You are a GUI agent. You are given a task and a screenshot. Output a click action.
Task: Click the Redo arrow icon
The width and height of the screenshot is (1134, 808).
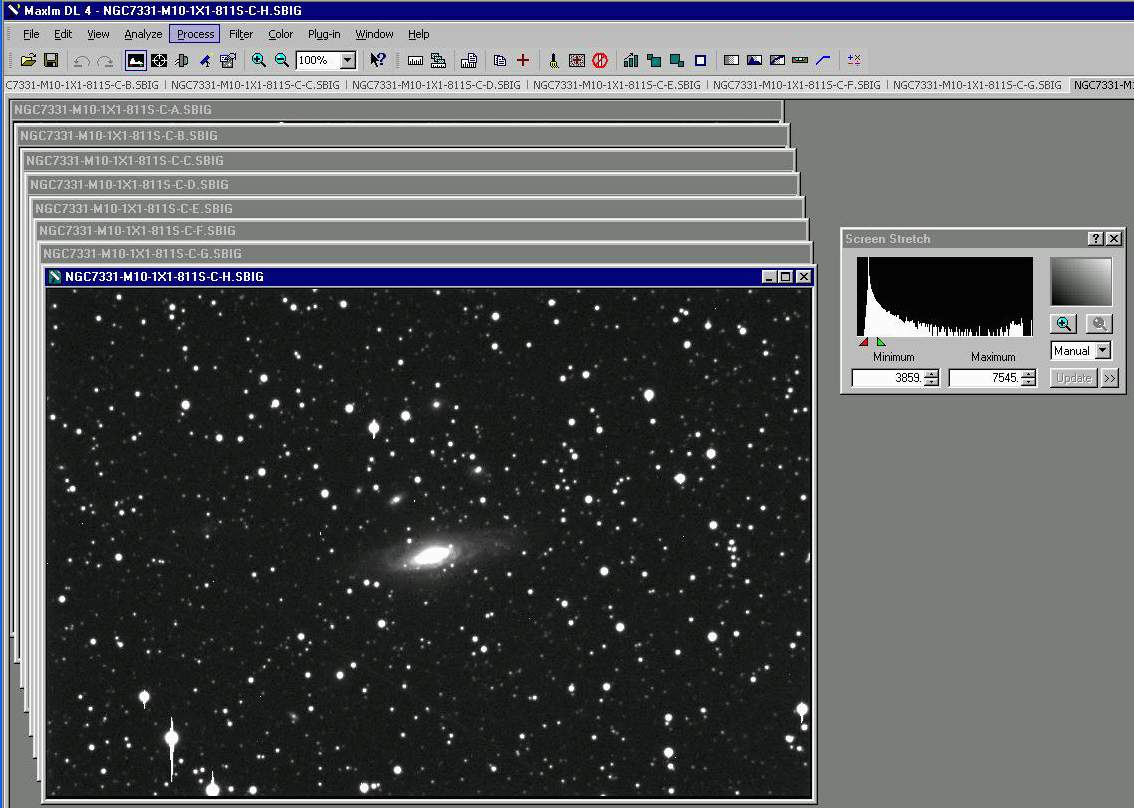click(x=105, y=61)
